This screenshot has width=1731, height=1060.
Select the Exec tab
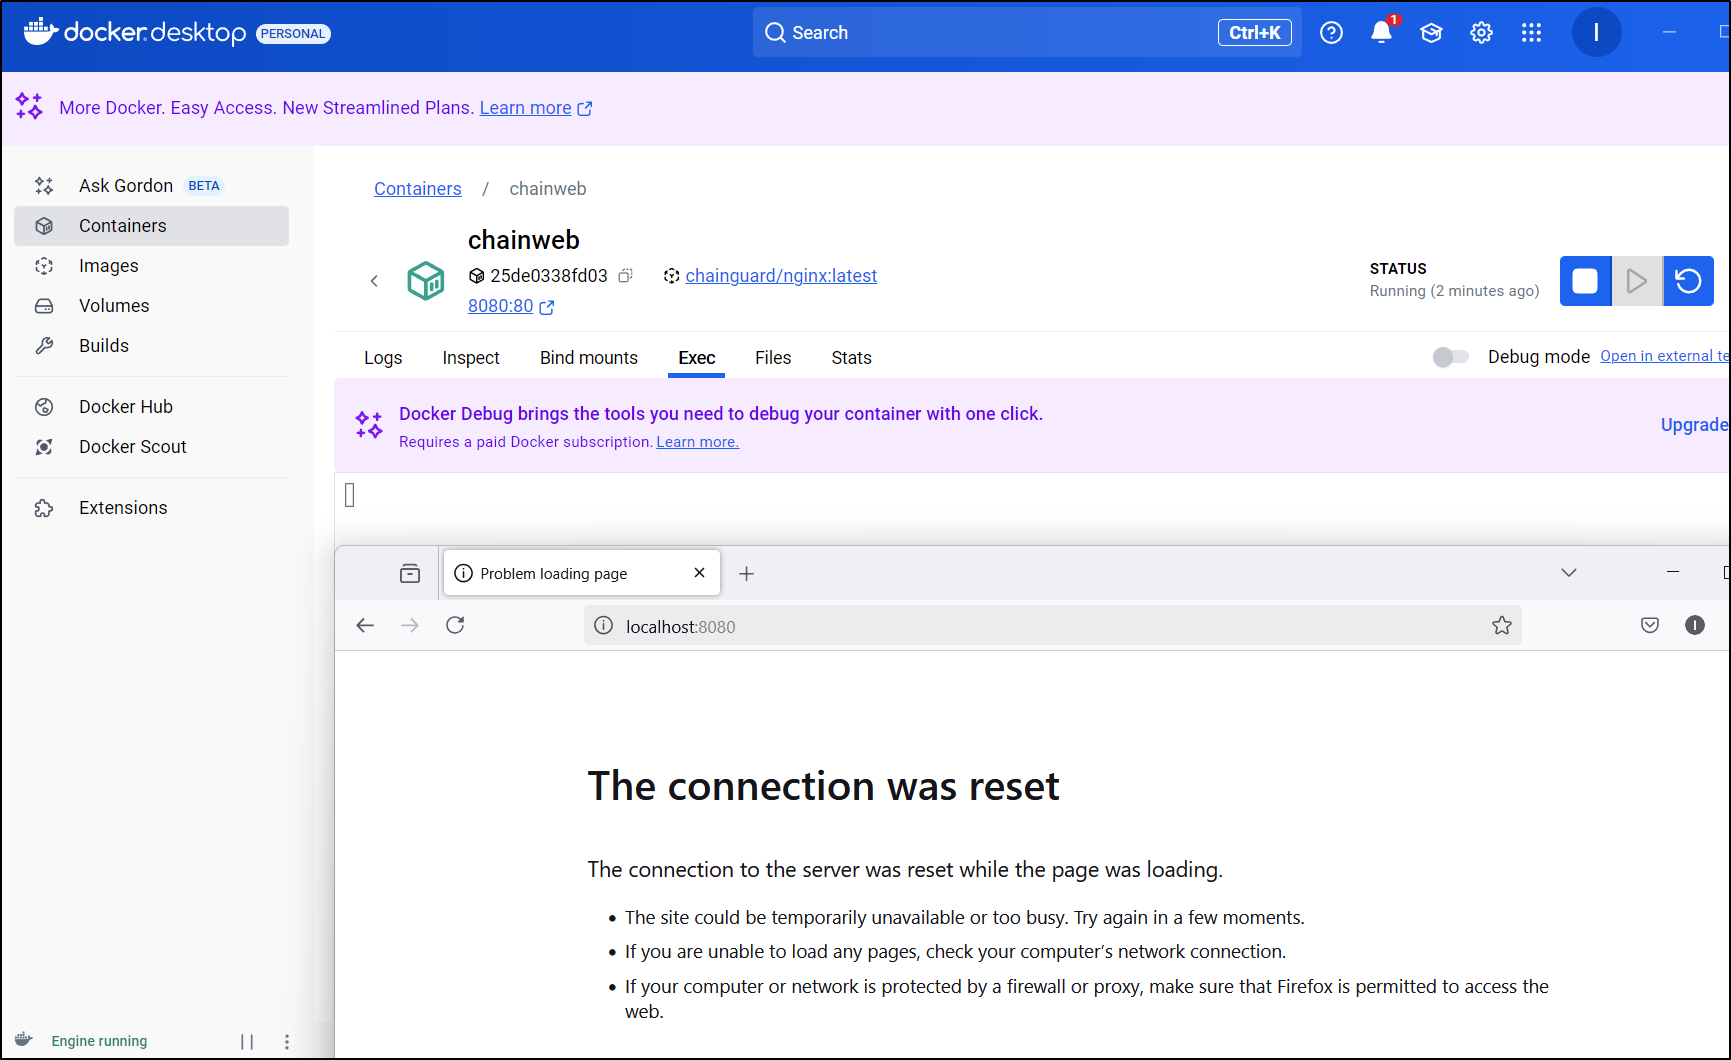point(697,358)
